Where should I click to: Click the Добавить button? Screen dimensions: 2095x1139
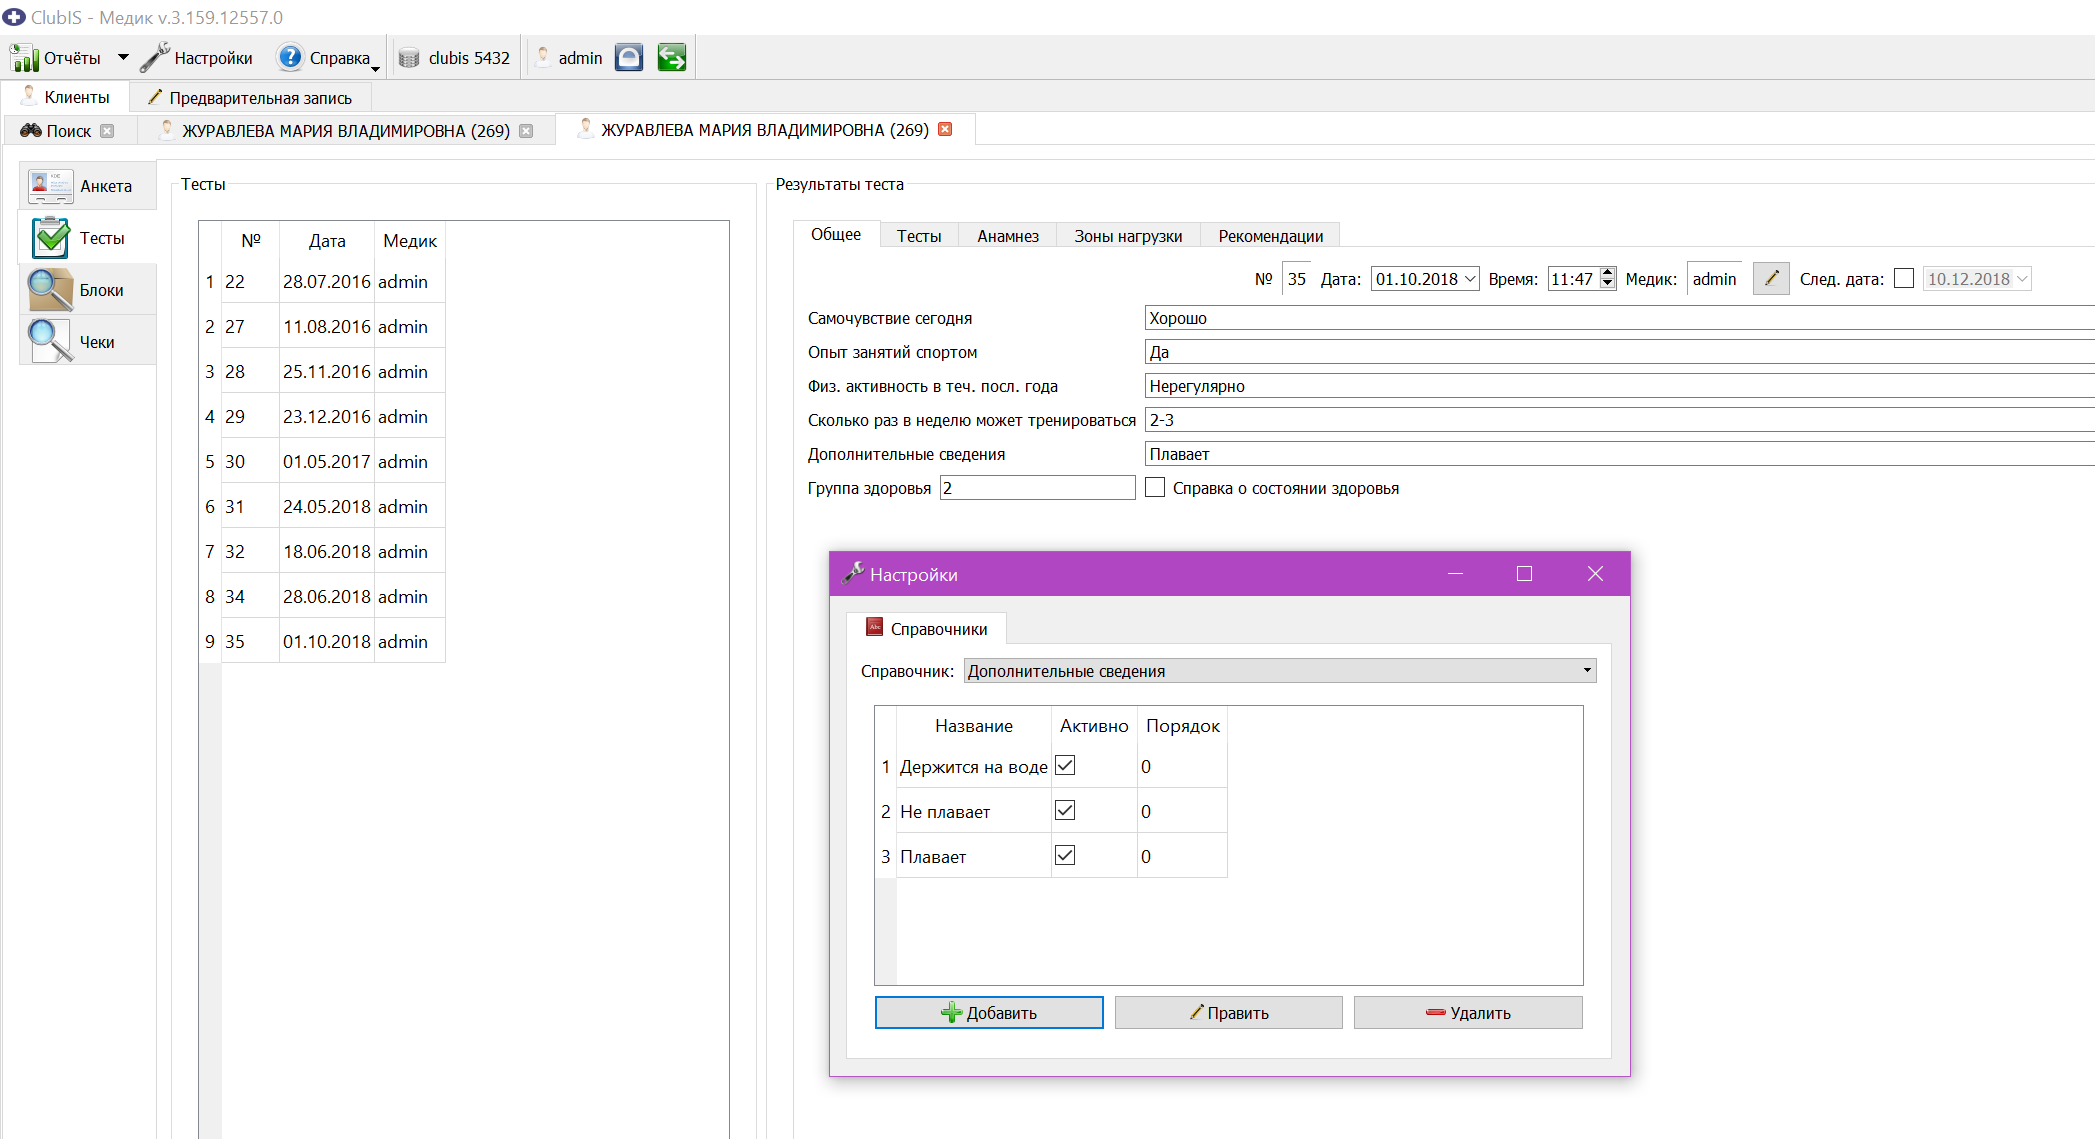[x=989, y=1013]
